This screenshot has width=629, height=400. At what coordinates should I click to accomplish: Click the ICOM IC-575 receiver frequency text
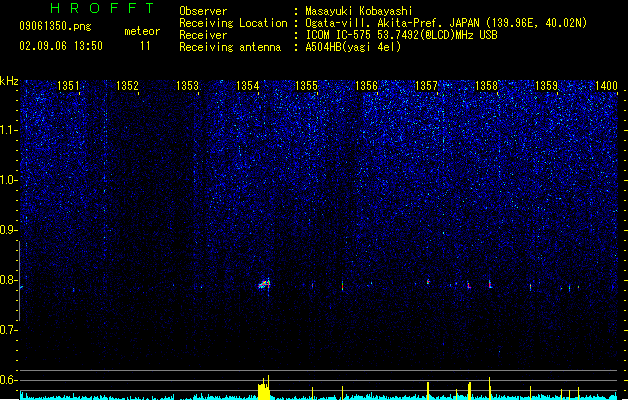tap(402, 35)
